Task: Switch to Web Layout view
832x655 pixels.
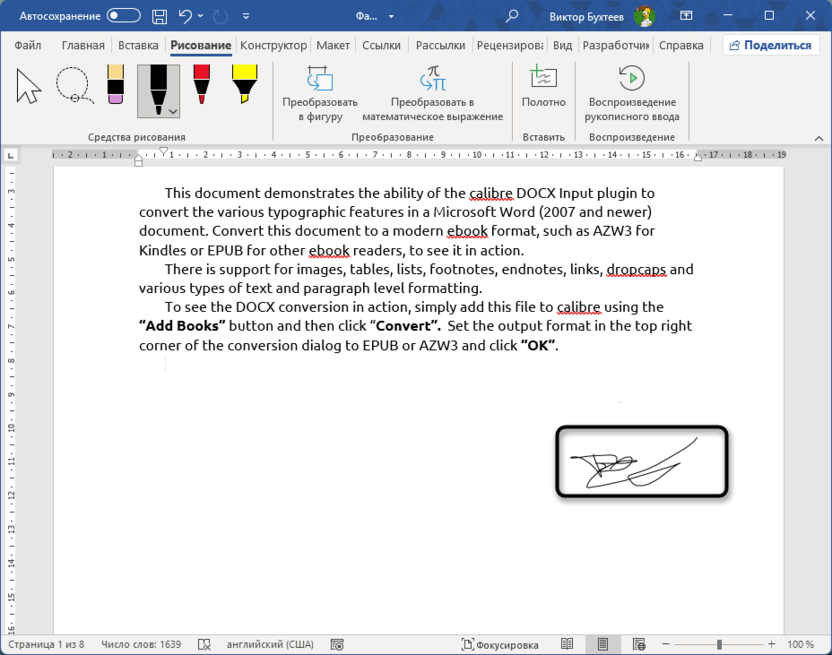Action: point(639,644)
